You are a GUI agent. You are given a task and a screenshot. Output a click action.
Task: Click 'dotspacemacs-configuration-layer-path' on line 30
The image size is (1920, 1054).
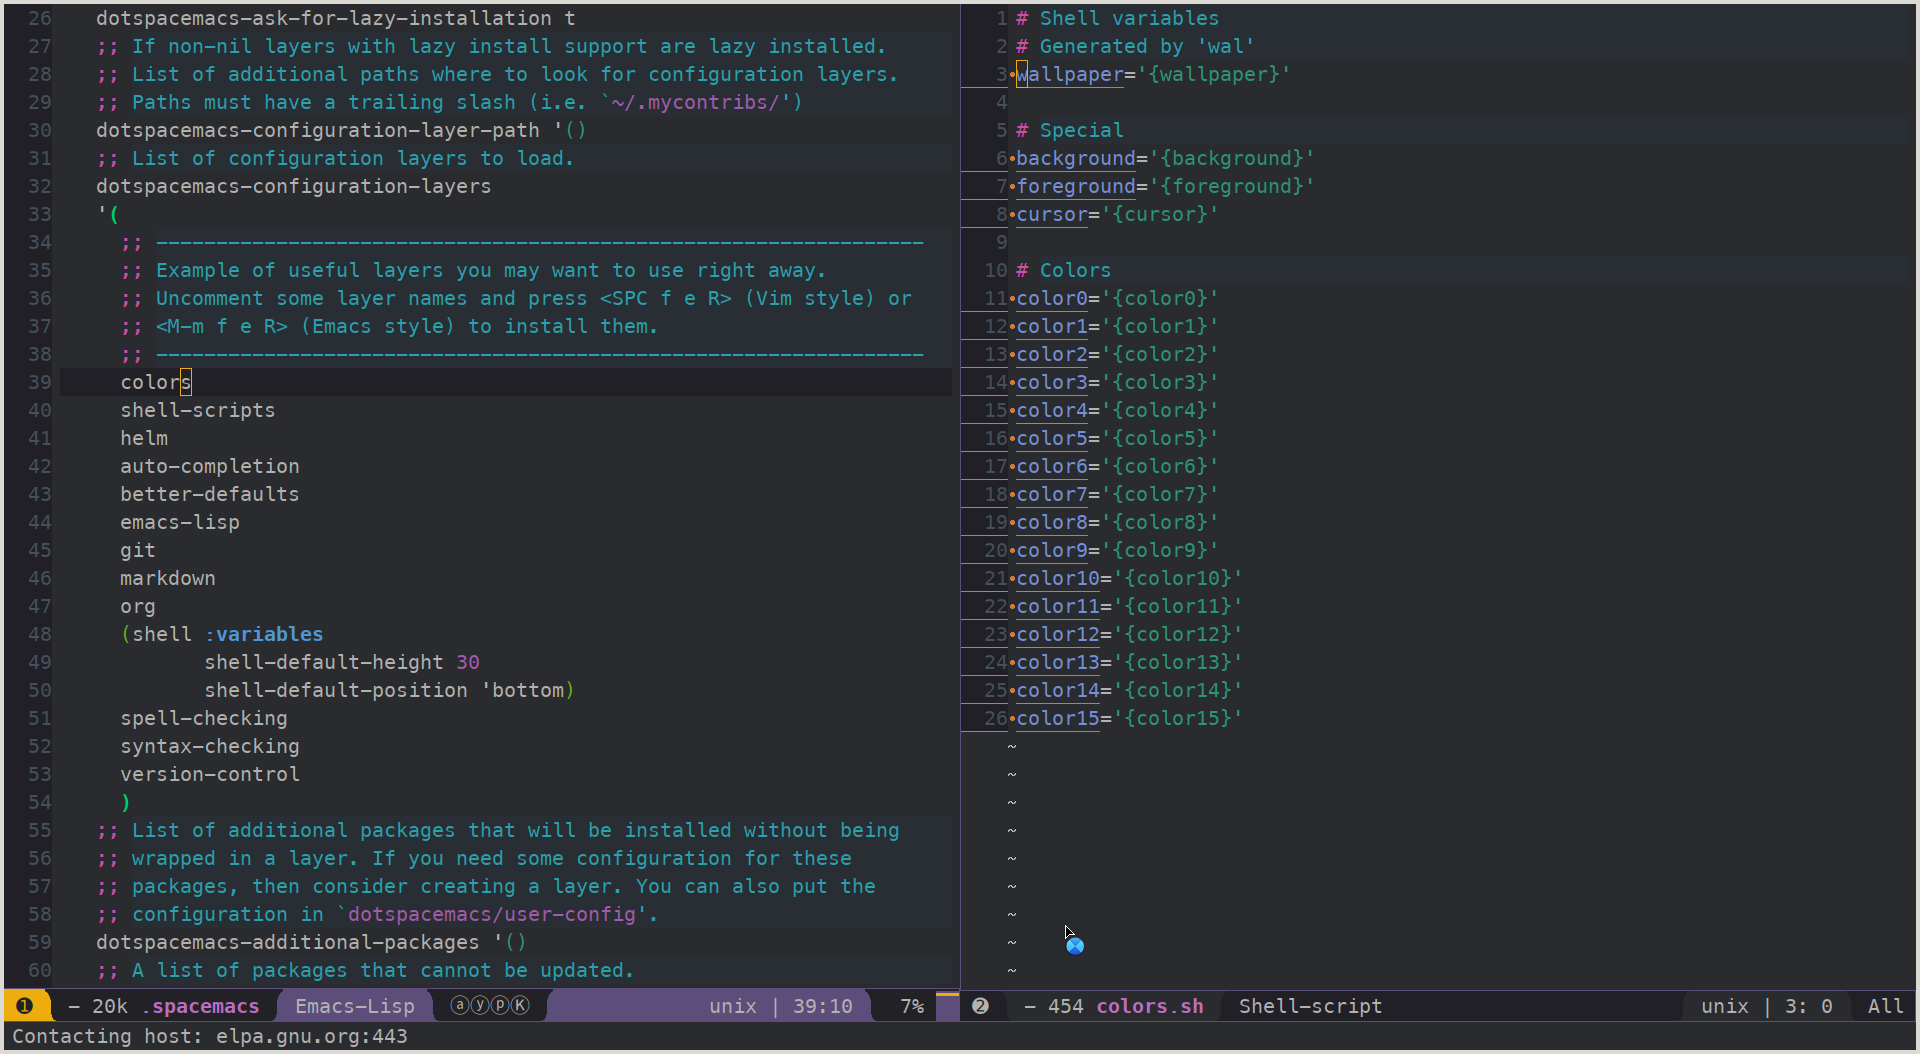[318, 130]
